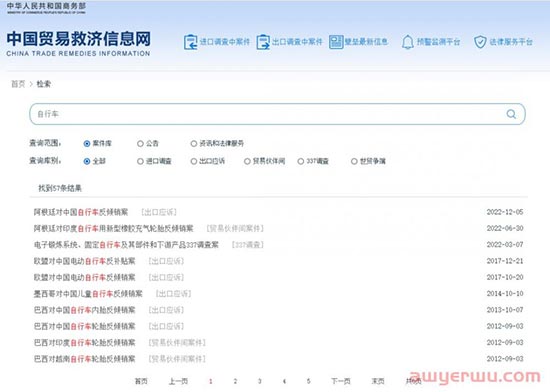Open the 欧盟对中国电动自行车反补贴案 result
The width and height of the screenshot is (550, 392).
coord(85,261)
